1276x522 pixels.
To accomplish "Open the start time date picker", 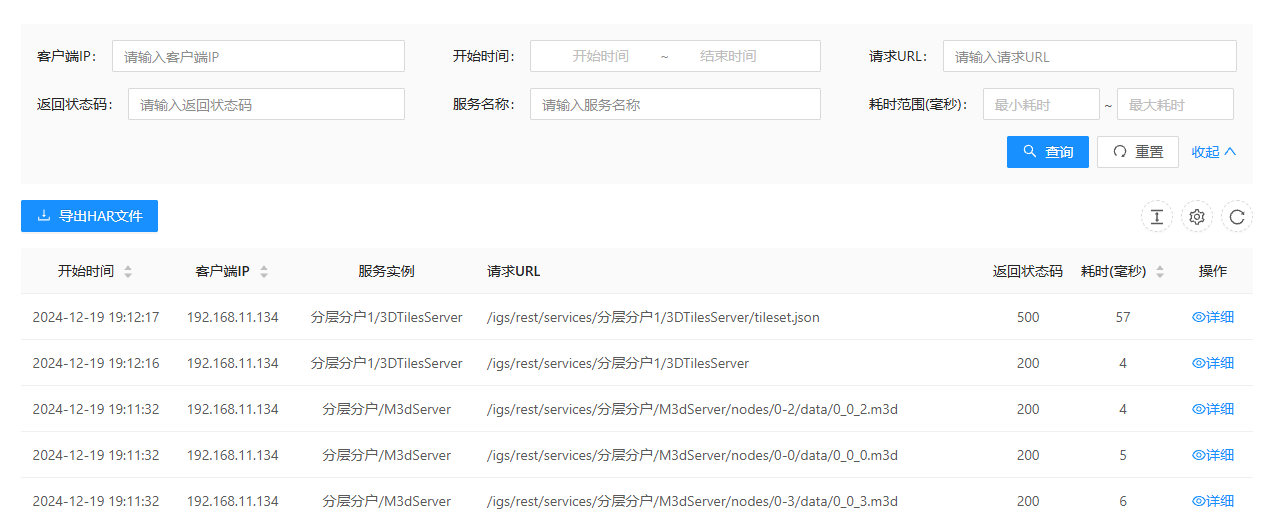I will pyautogui.click(x=600, y=57).
